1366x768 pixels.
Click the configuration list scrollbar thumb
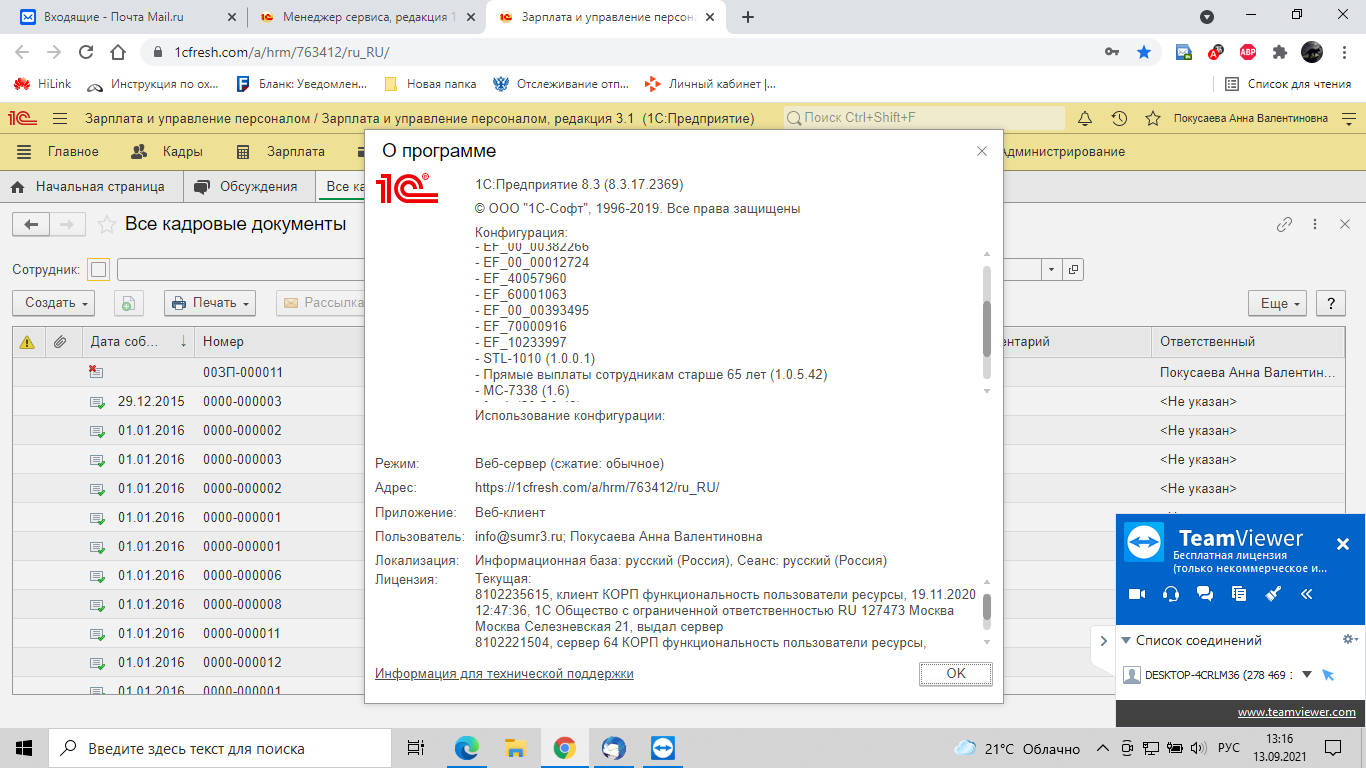tap(987, 328)
